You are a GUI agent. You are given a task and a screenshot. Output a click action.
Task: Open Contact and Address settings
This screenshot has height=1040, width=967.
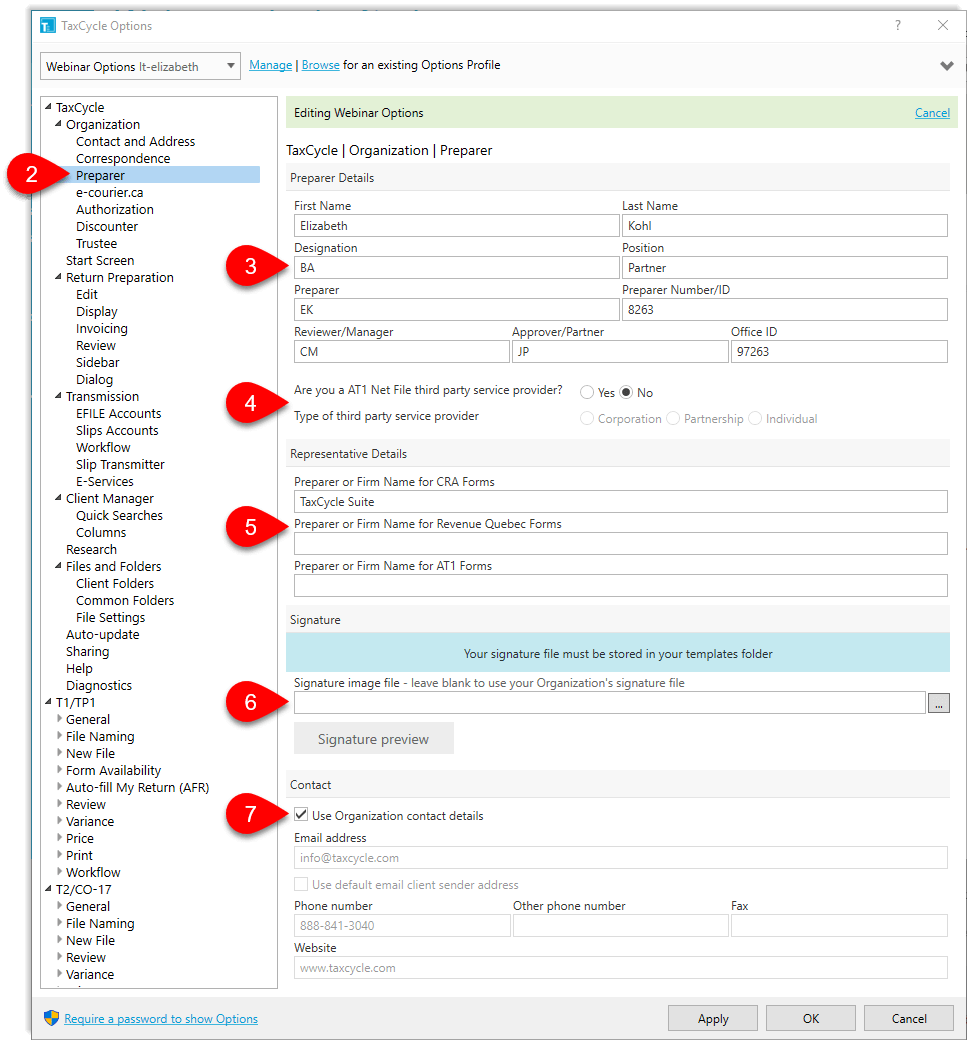point(135,141)
